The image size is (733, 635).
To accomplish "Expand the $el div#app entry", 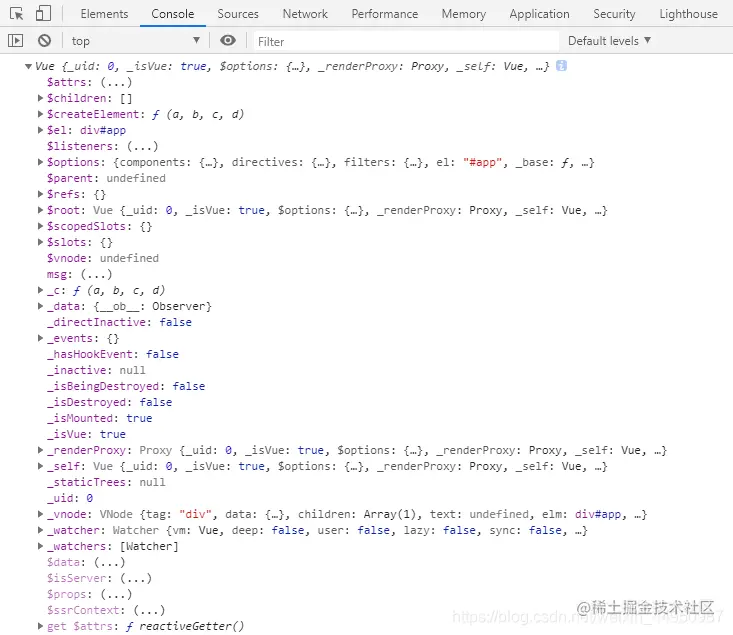I will pyautogui.click(x=40, y=130).
